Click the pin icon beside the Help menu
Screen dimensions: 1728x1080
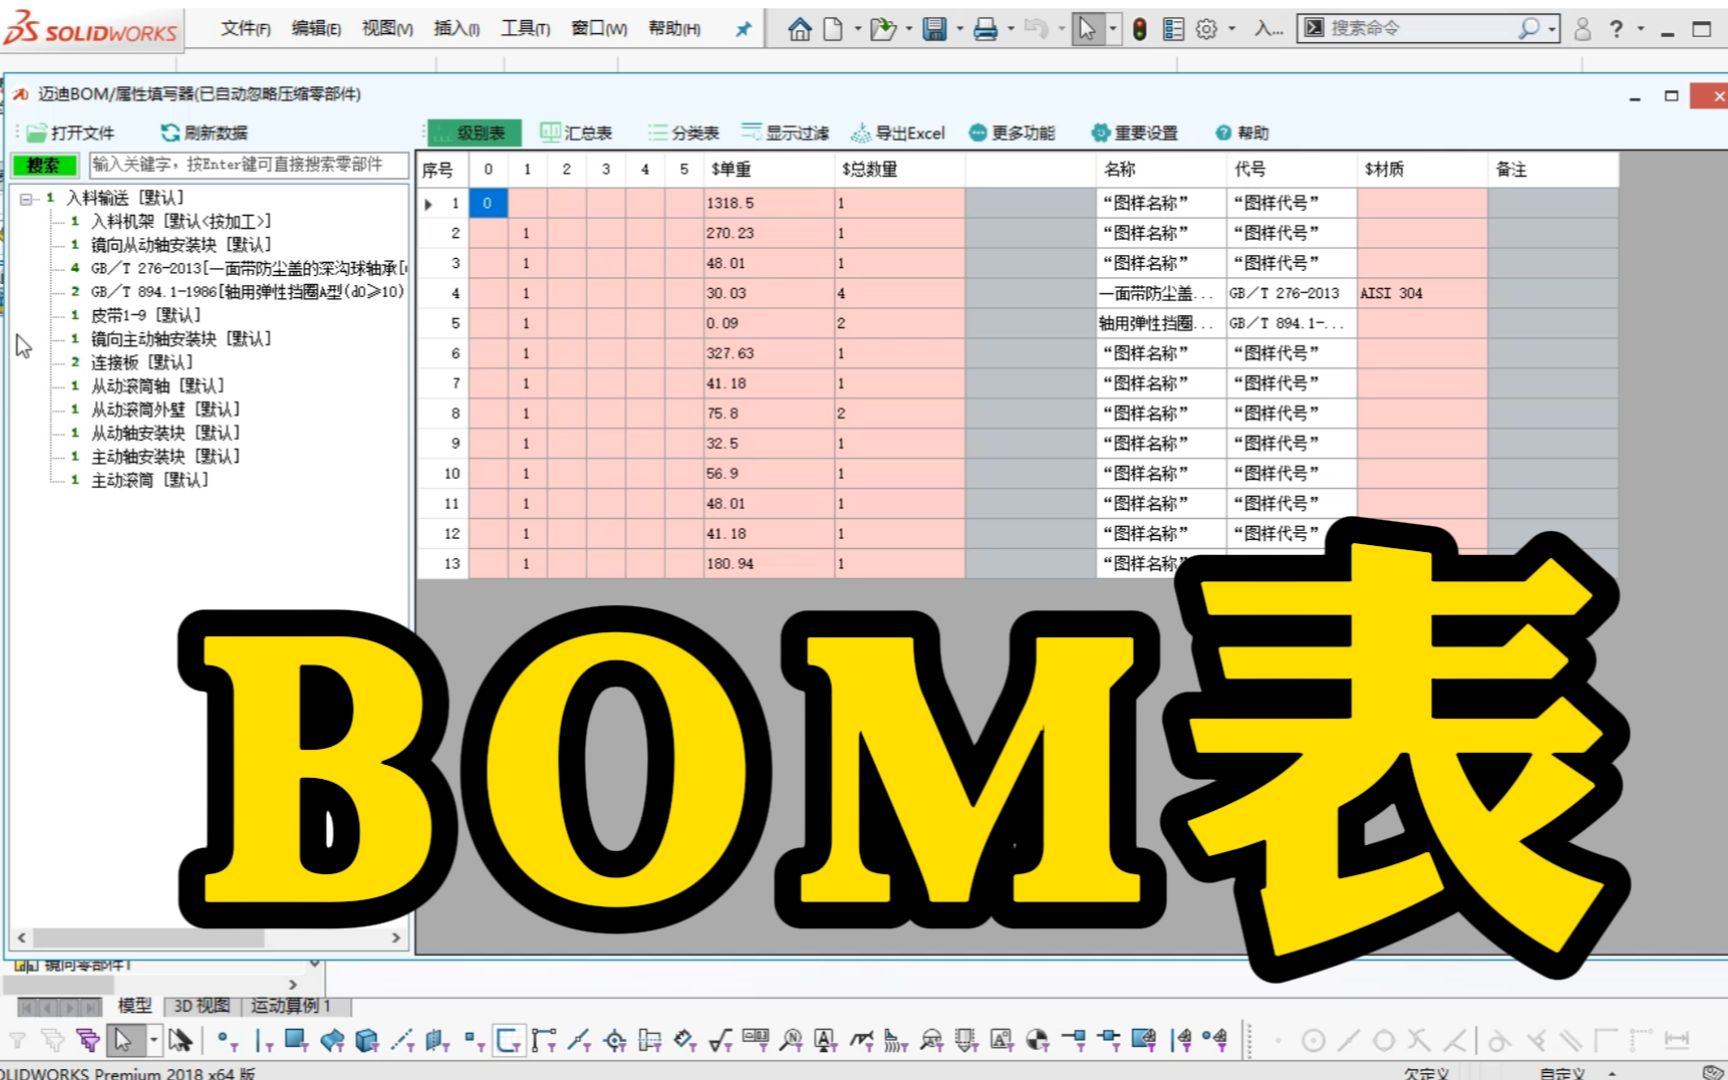pos(743,29)
